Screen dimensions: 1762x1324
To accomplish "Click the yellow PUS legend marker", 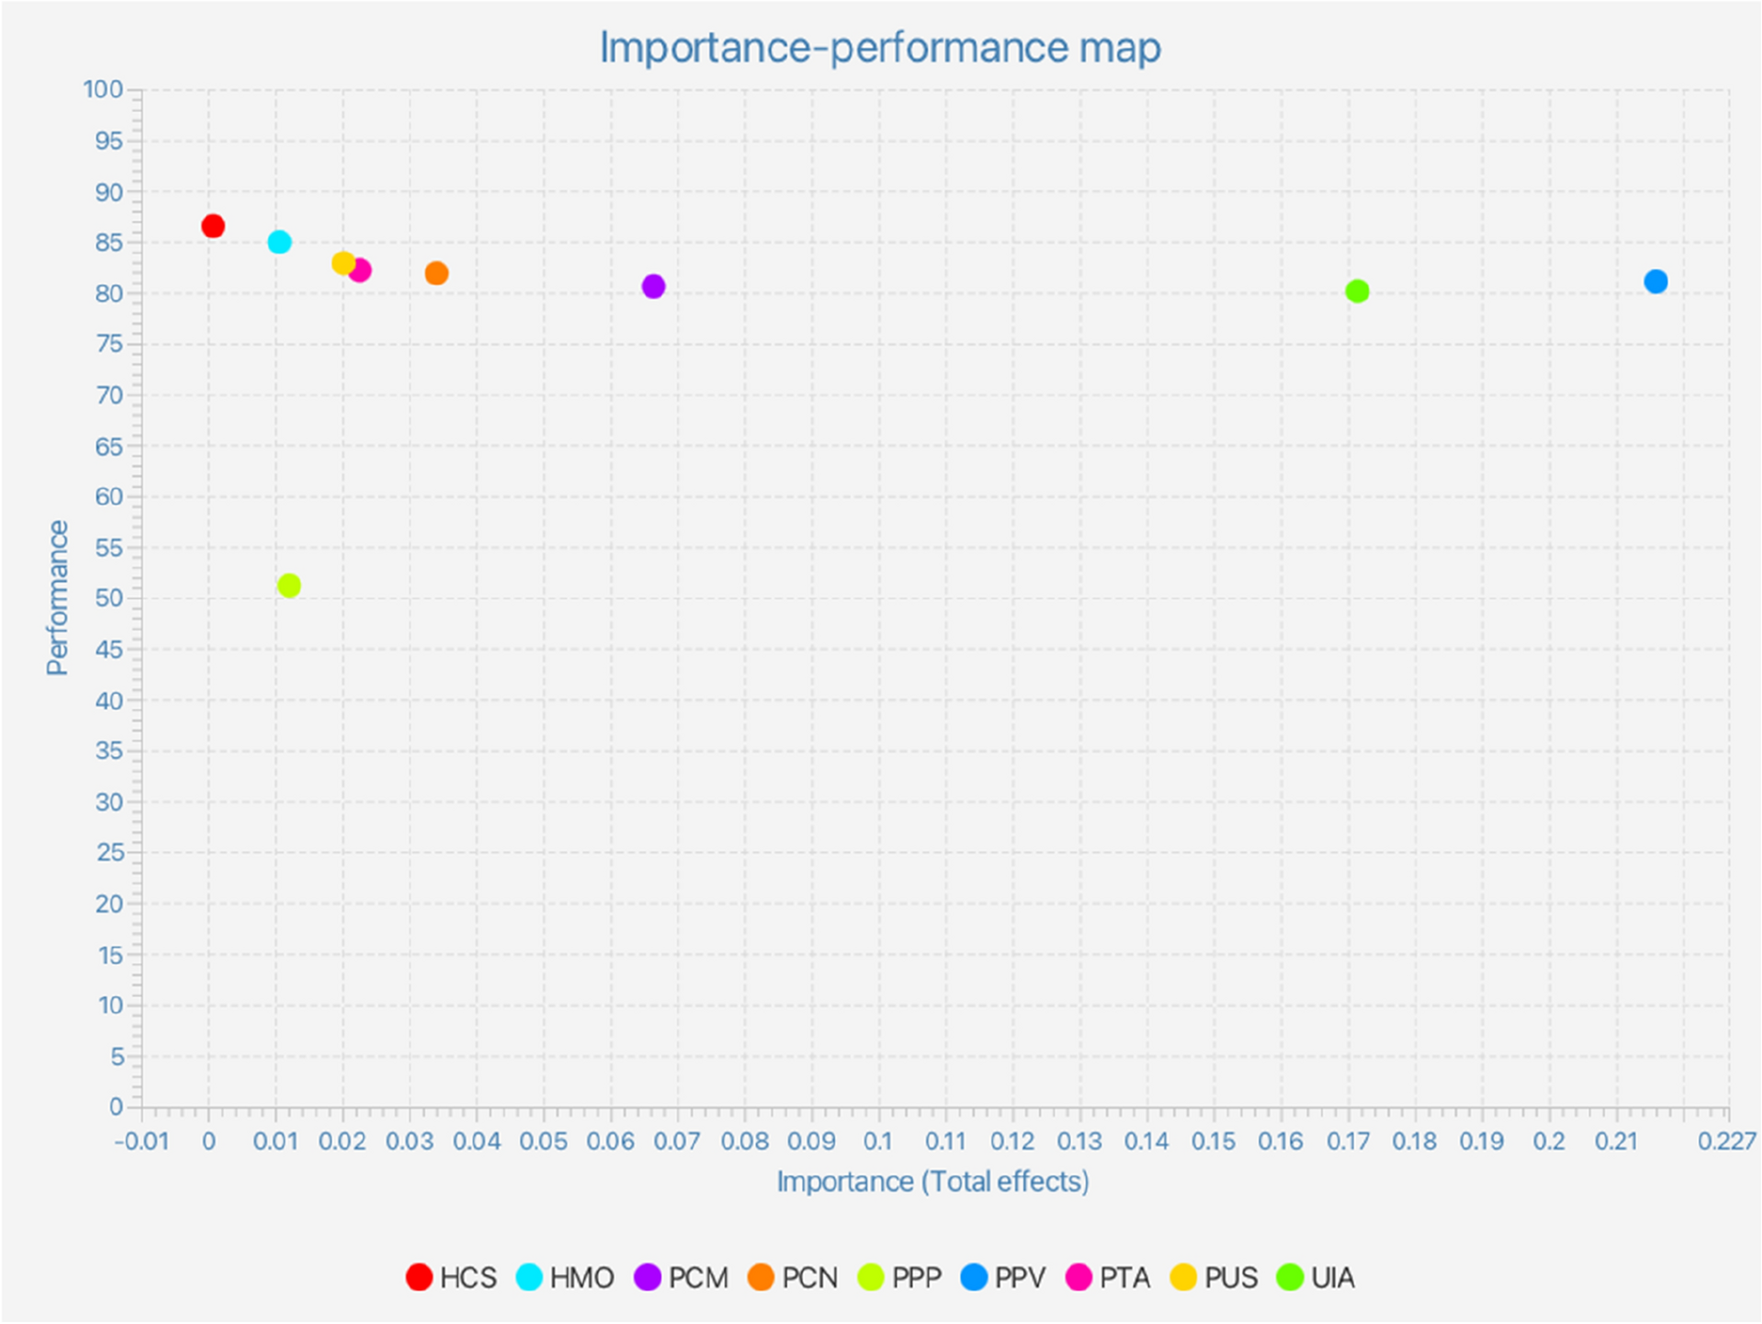I will coord(1184,1277).
